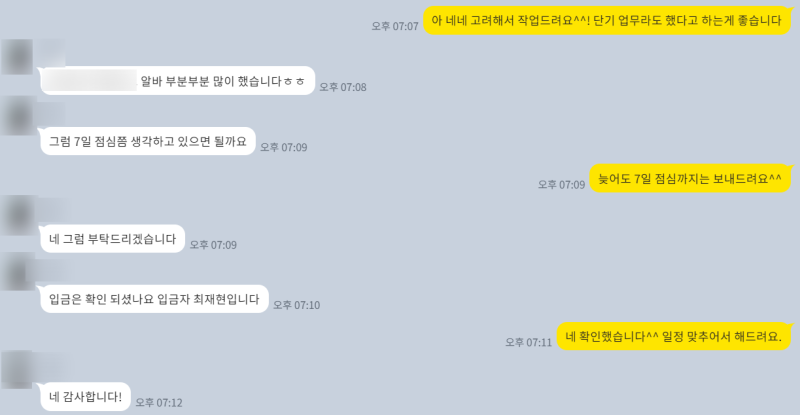Click the 오후 07:07 timestamp
Screen dimensions: 800x415
(x=395, y=26)
